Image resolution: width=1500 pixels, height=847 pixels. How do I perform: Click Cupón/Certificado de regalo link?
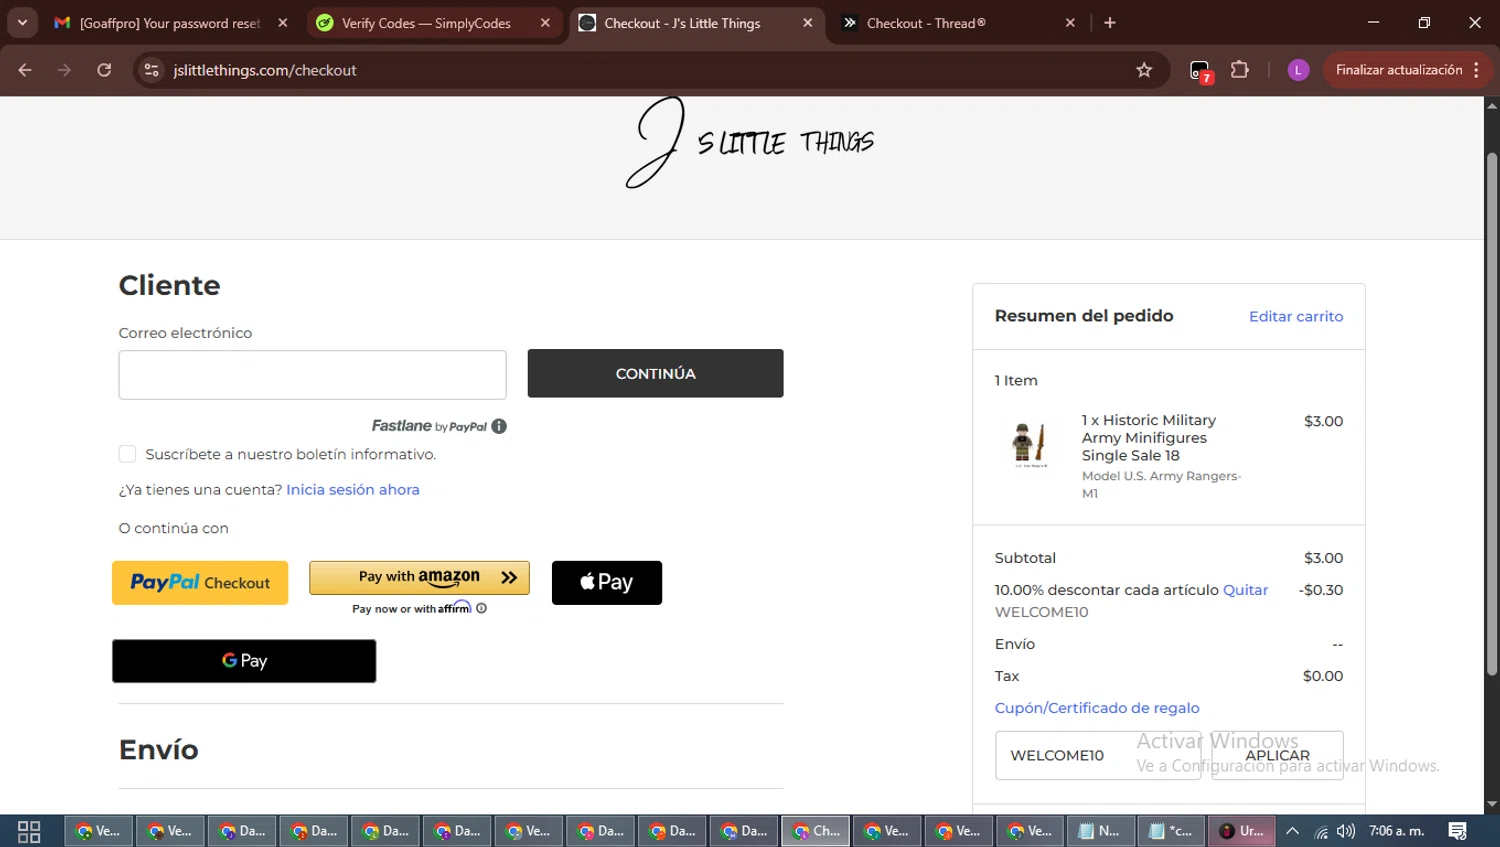[1097, 708]
